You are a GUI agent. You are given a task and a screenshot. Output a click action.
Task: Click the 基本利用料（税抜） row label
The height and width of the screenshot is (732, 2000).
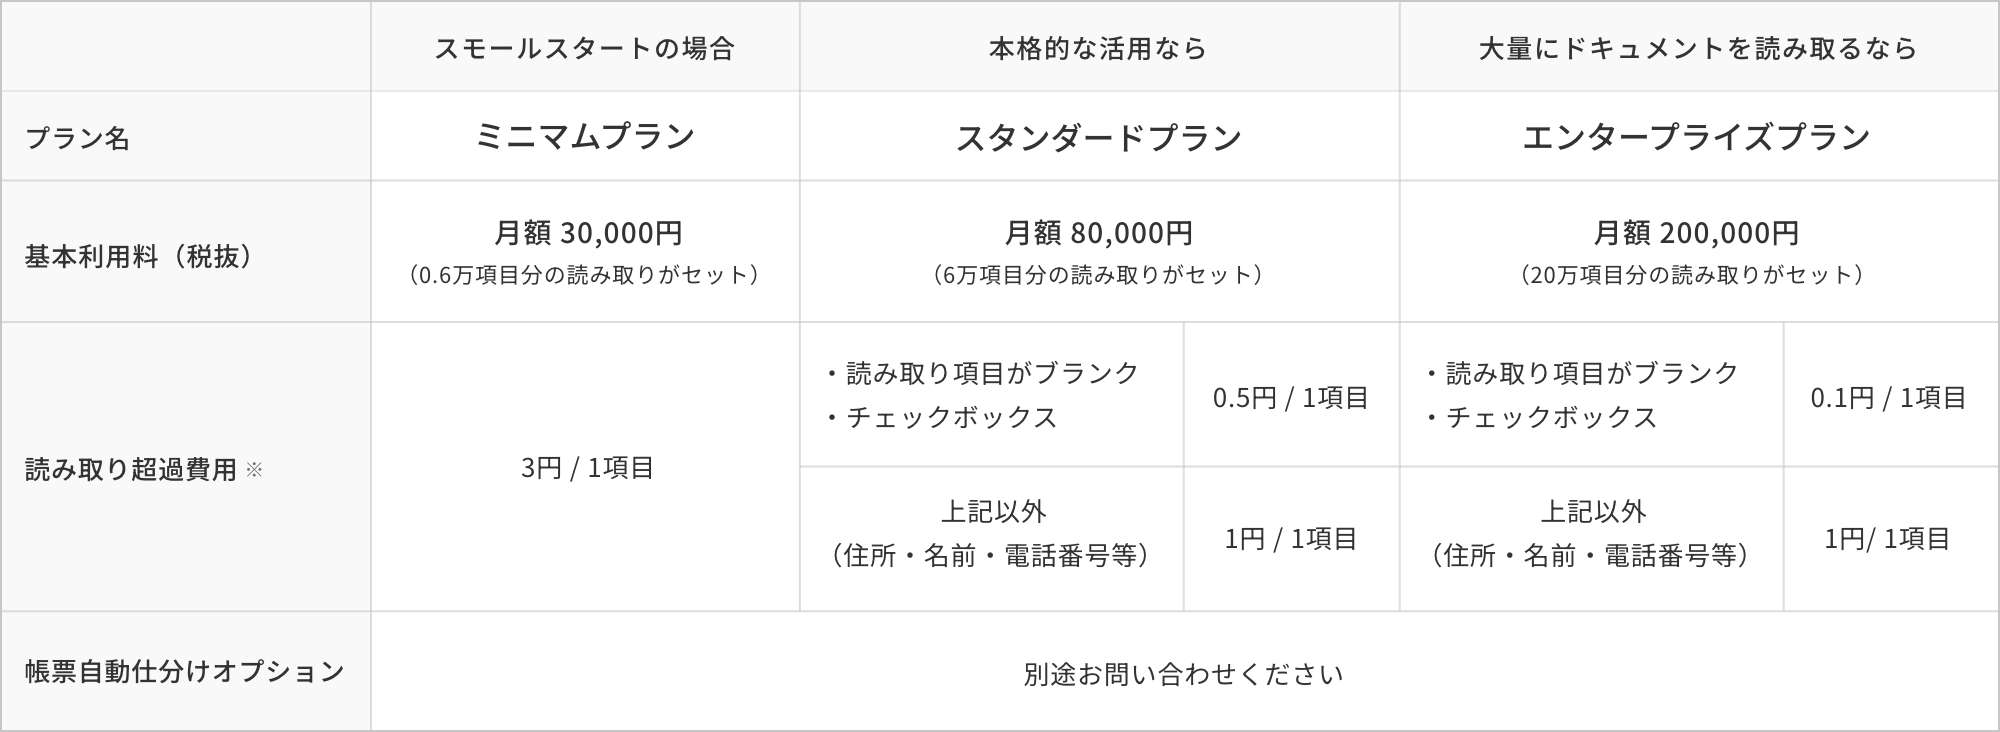[138, 257]
